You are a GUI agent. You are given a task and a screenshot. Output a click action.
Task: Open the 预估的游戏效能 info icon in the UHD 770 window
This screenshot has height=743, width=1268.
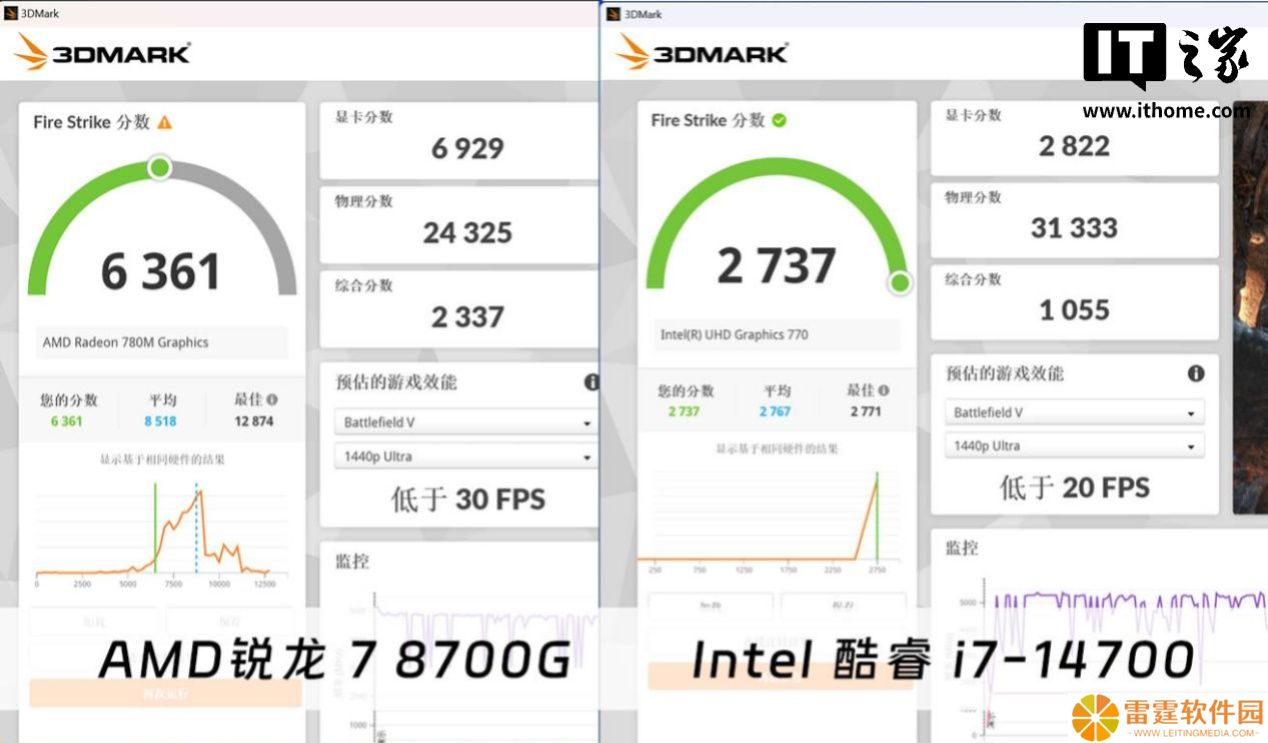tap(1196, 374)
